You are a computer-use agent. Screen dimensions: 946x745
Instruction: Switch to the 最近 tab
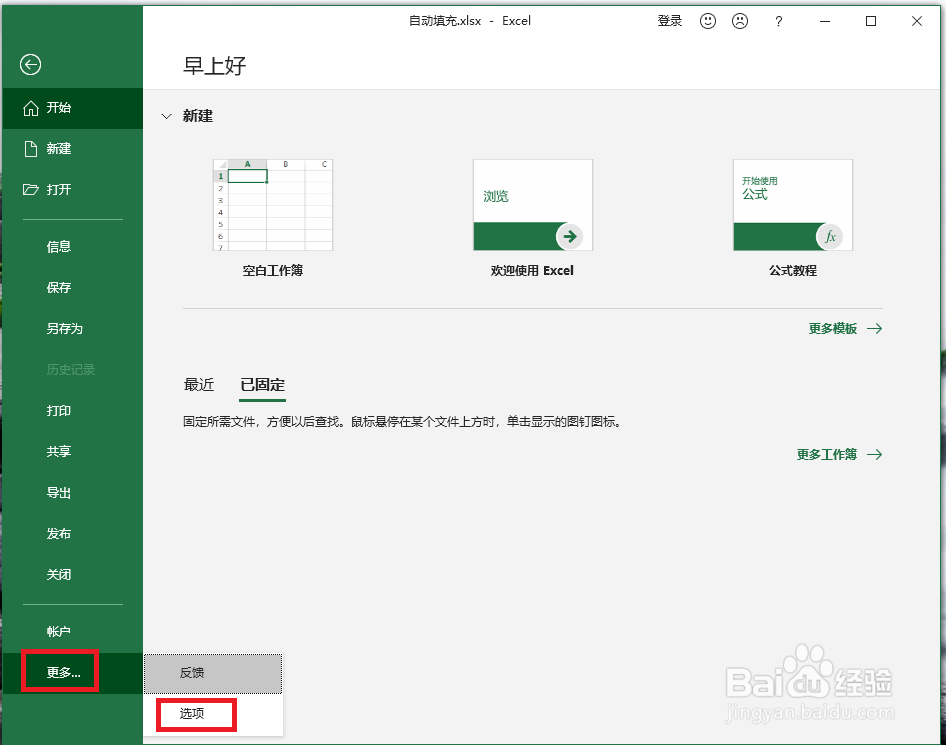(199, 385)
